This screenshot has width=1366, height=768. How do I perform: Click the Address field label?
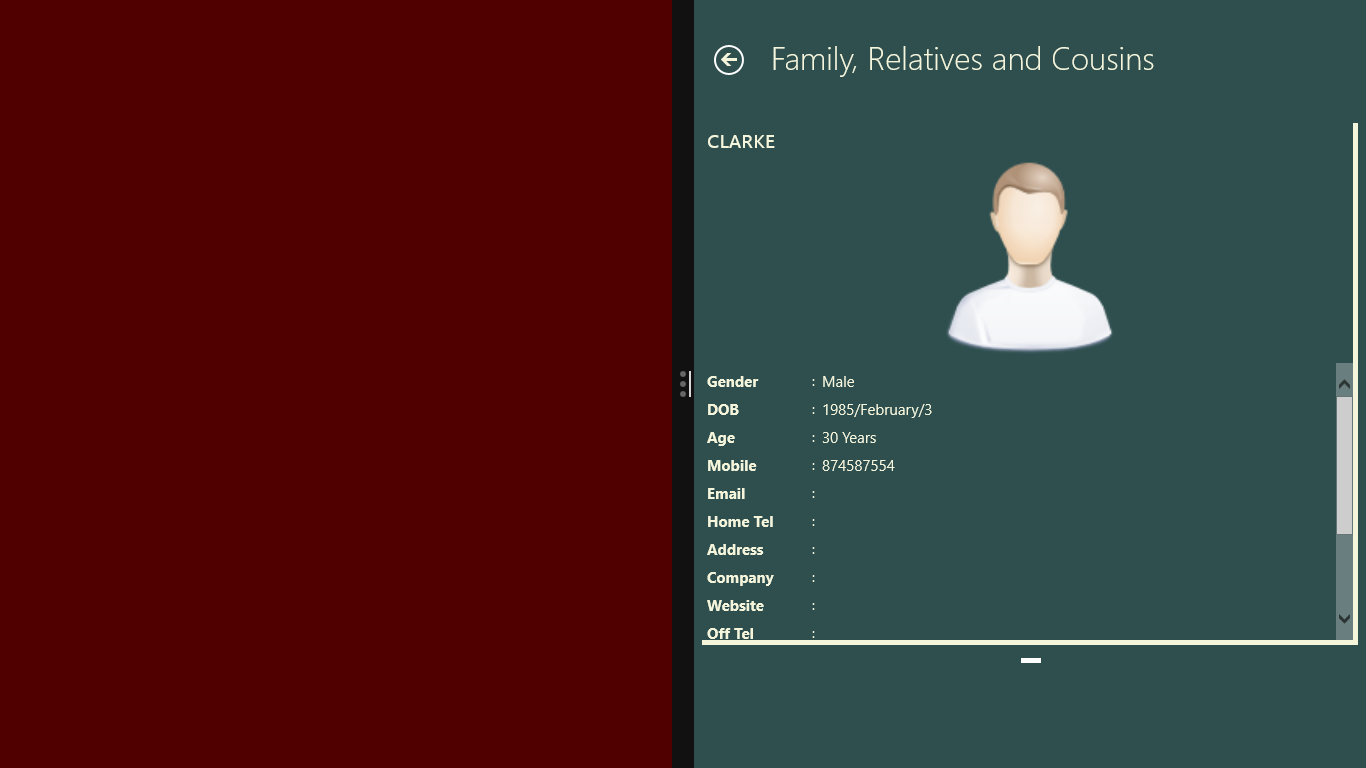coord(735,550)
